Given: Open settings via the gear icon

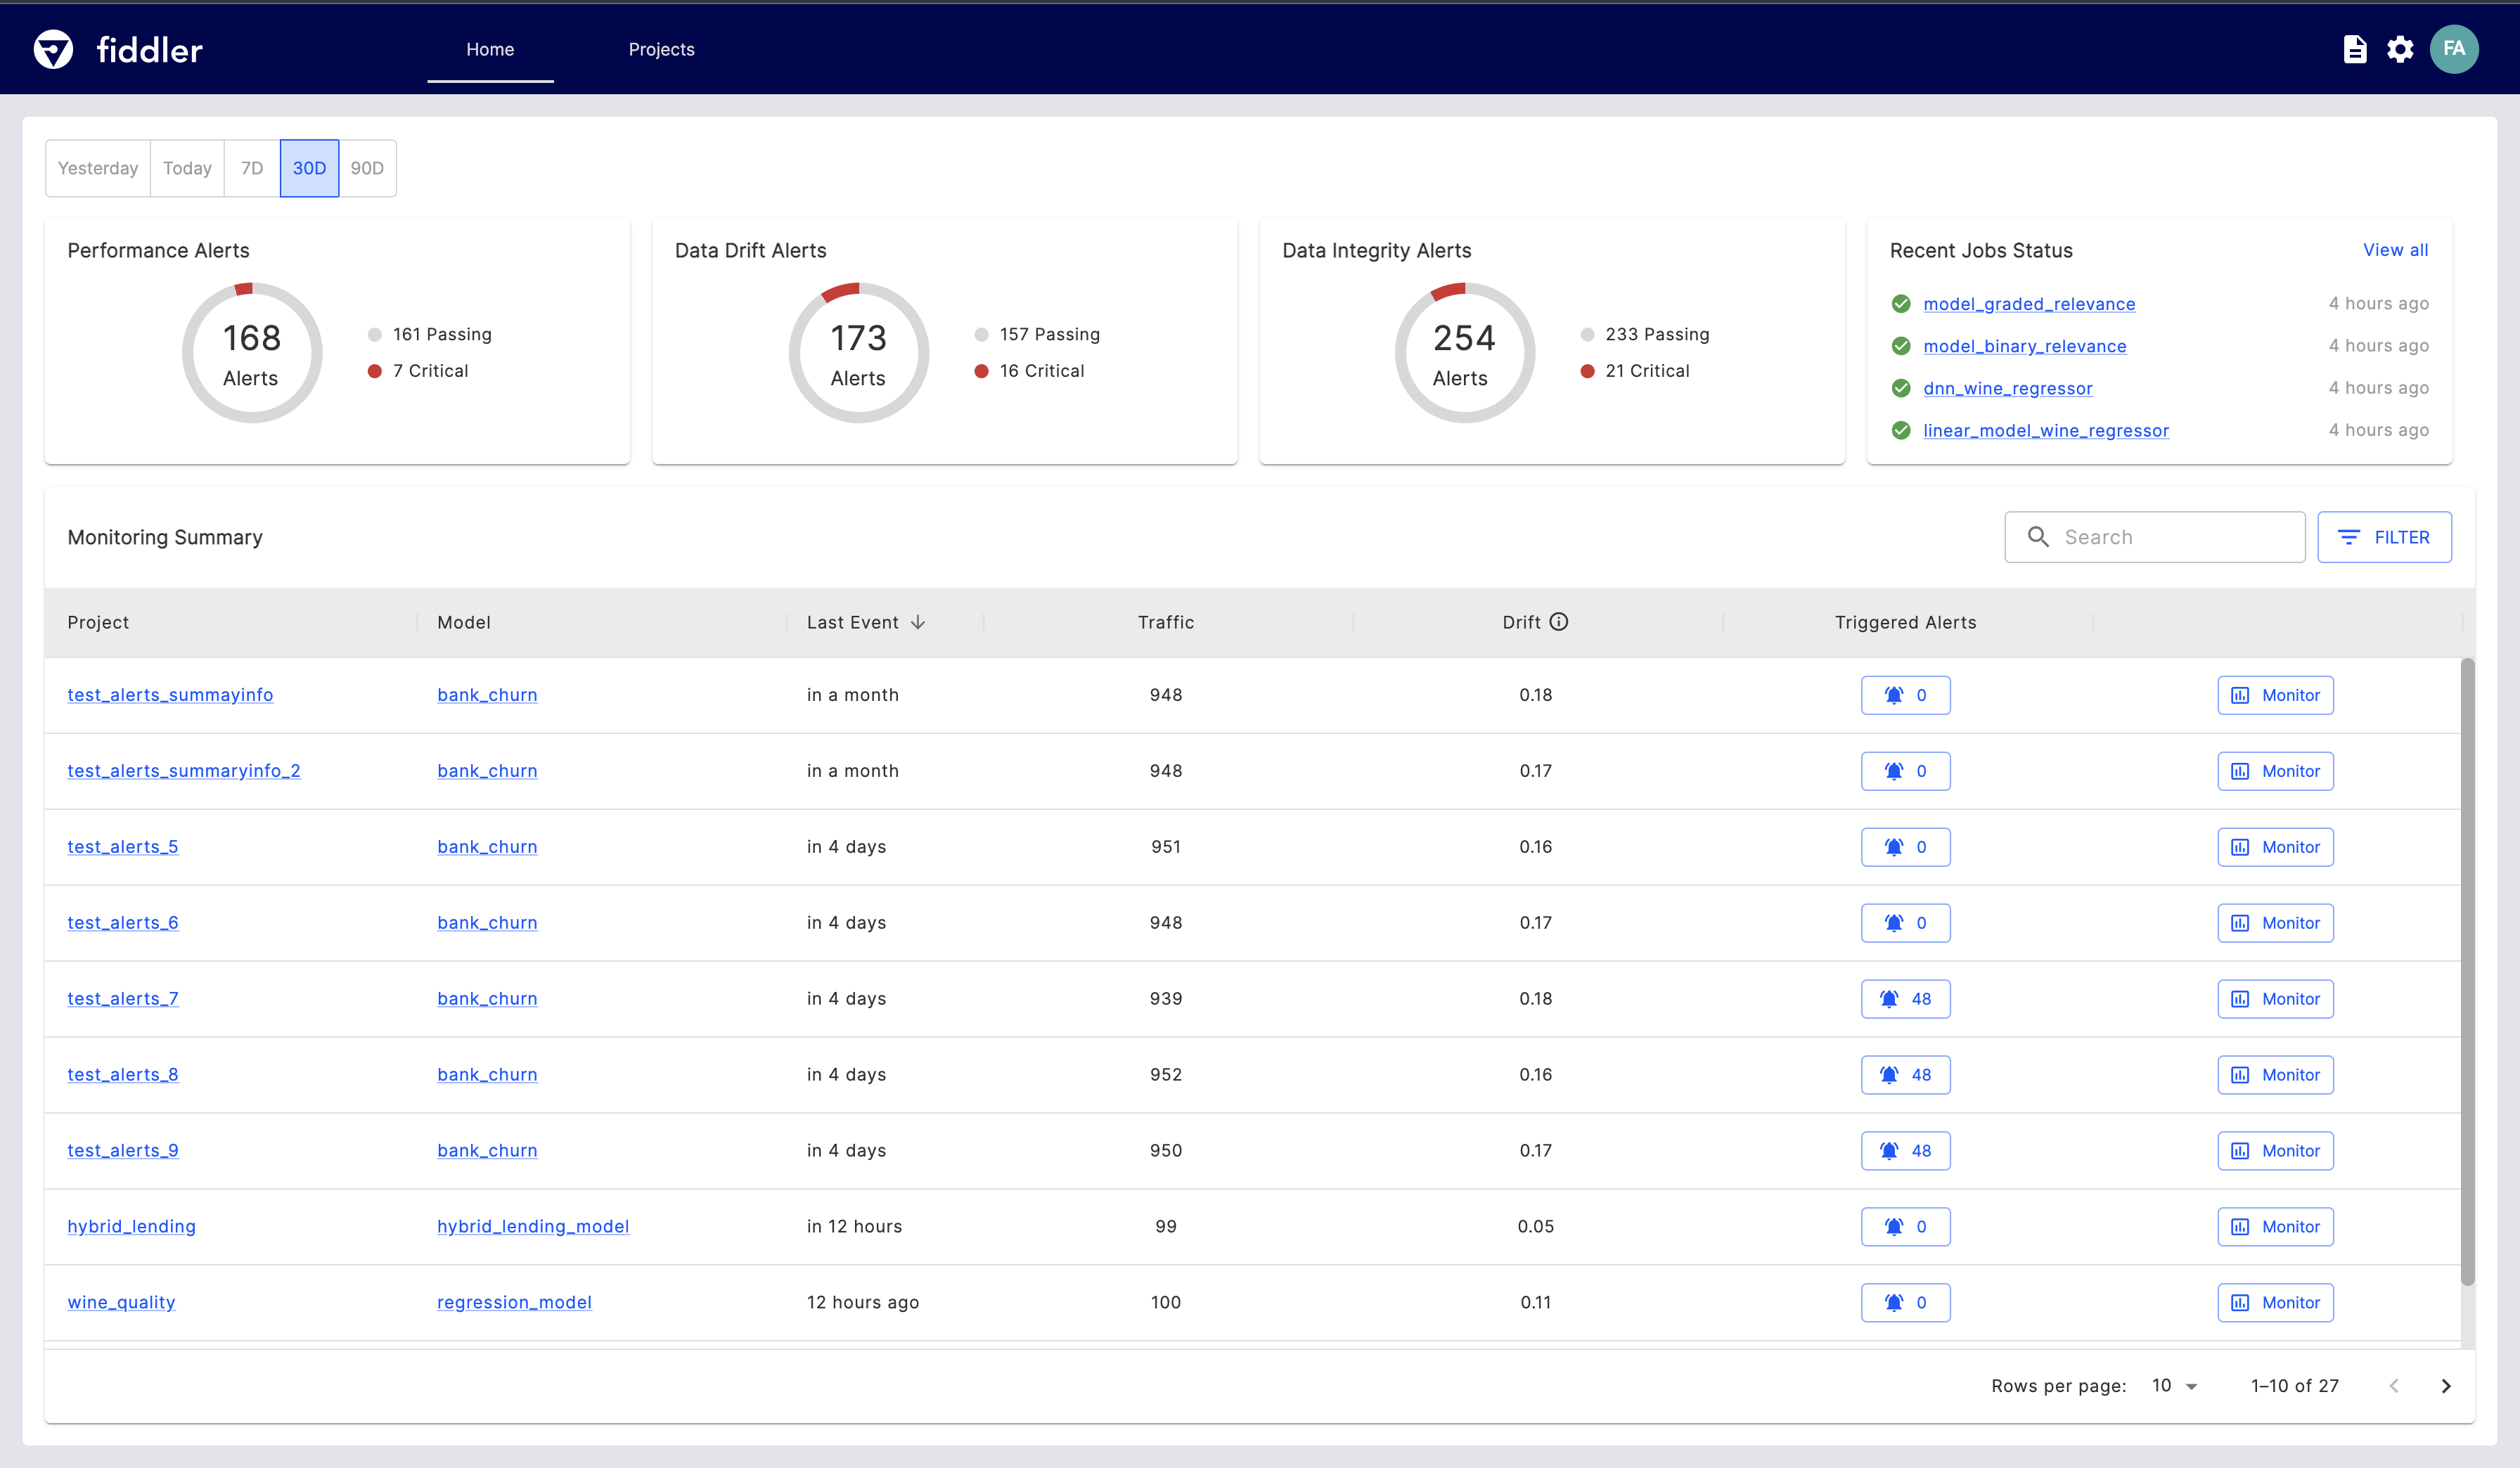Looking at the screenshot, I should point(2400,49).
